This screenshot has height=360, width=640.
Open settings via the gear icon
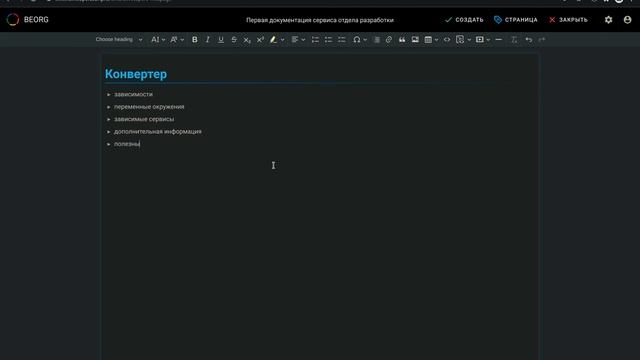click(608, 20)
